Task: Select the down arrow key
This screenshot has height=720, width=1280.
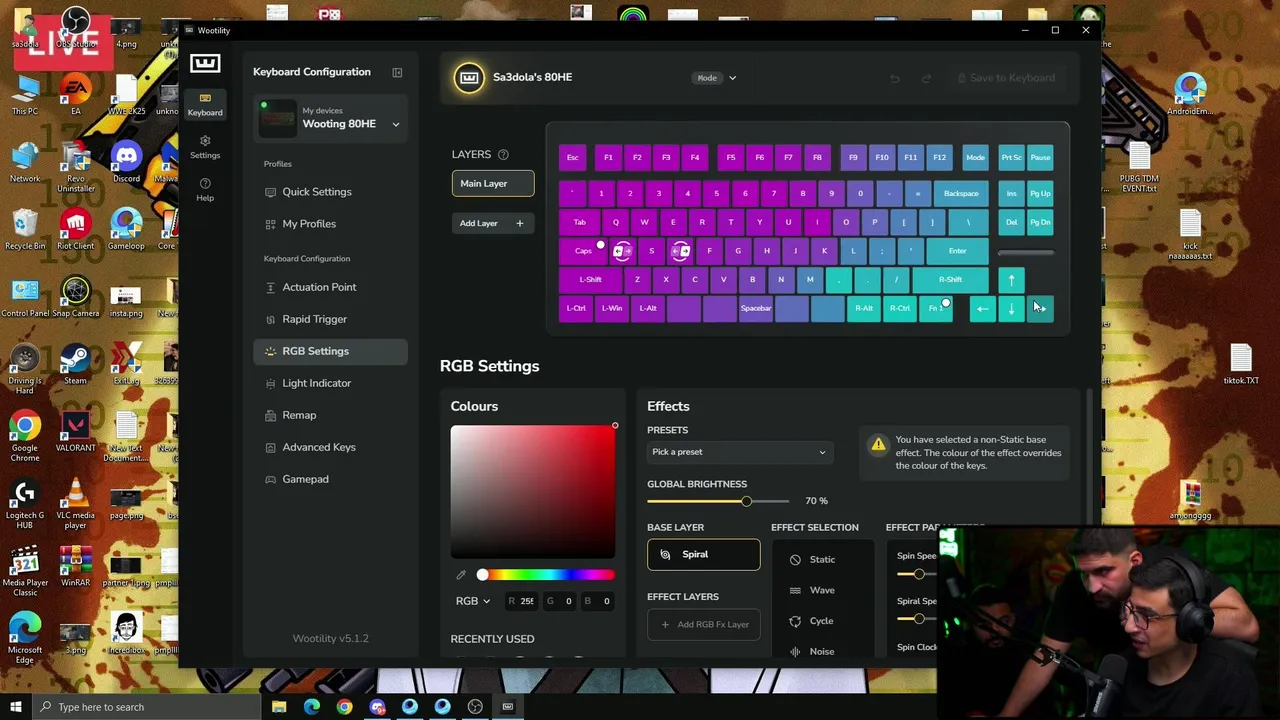Action: (1011, 309)
